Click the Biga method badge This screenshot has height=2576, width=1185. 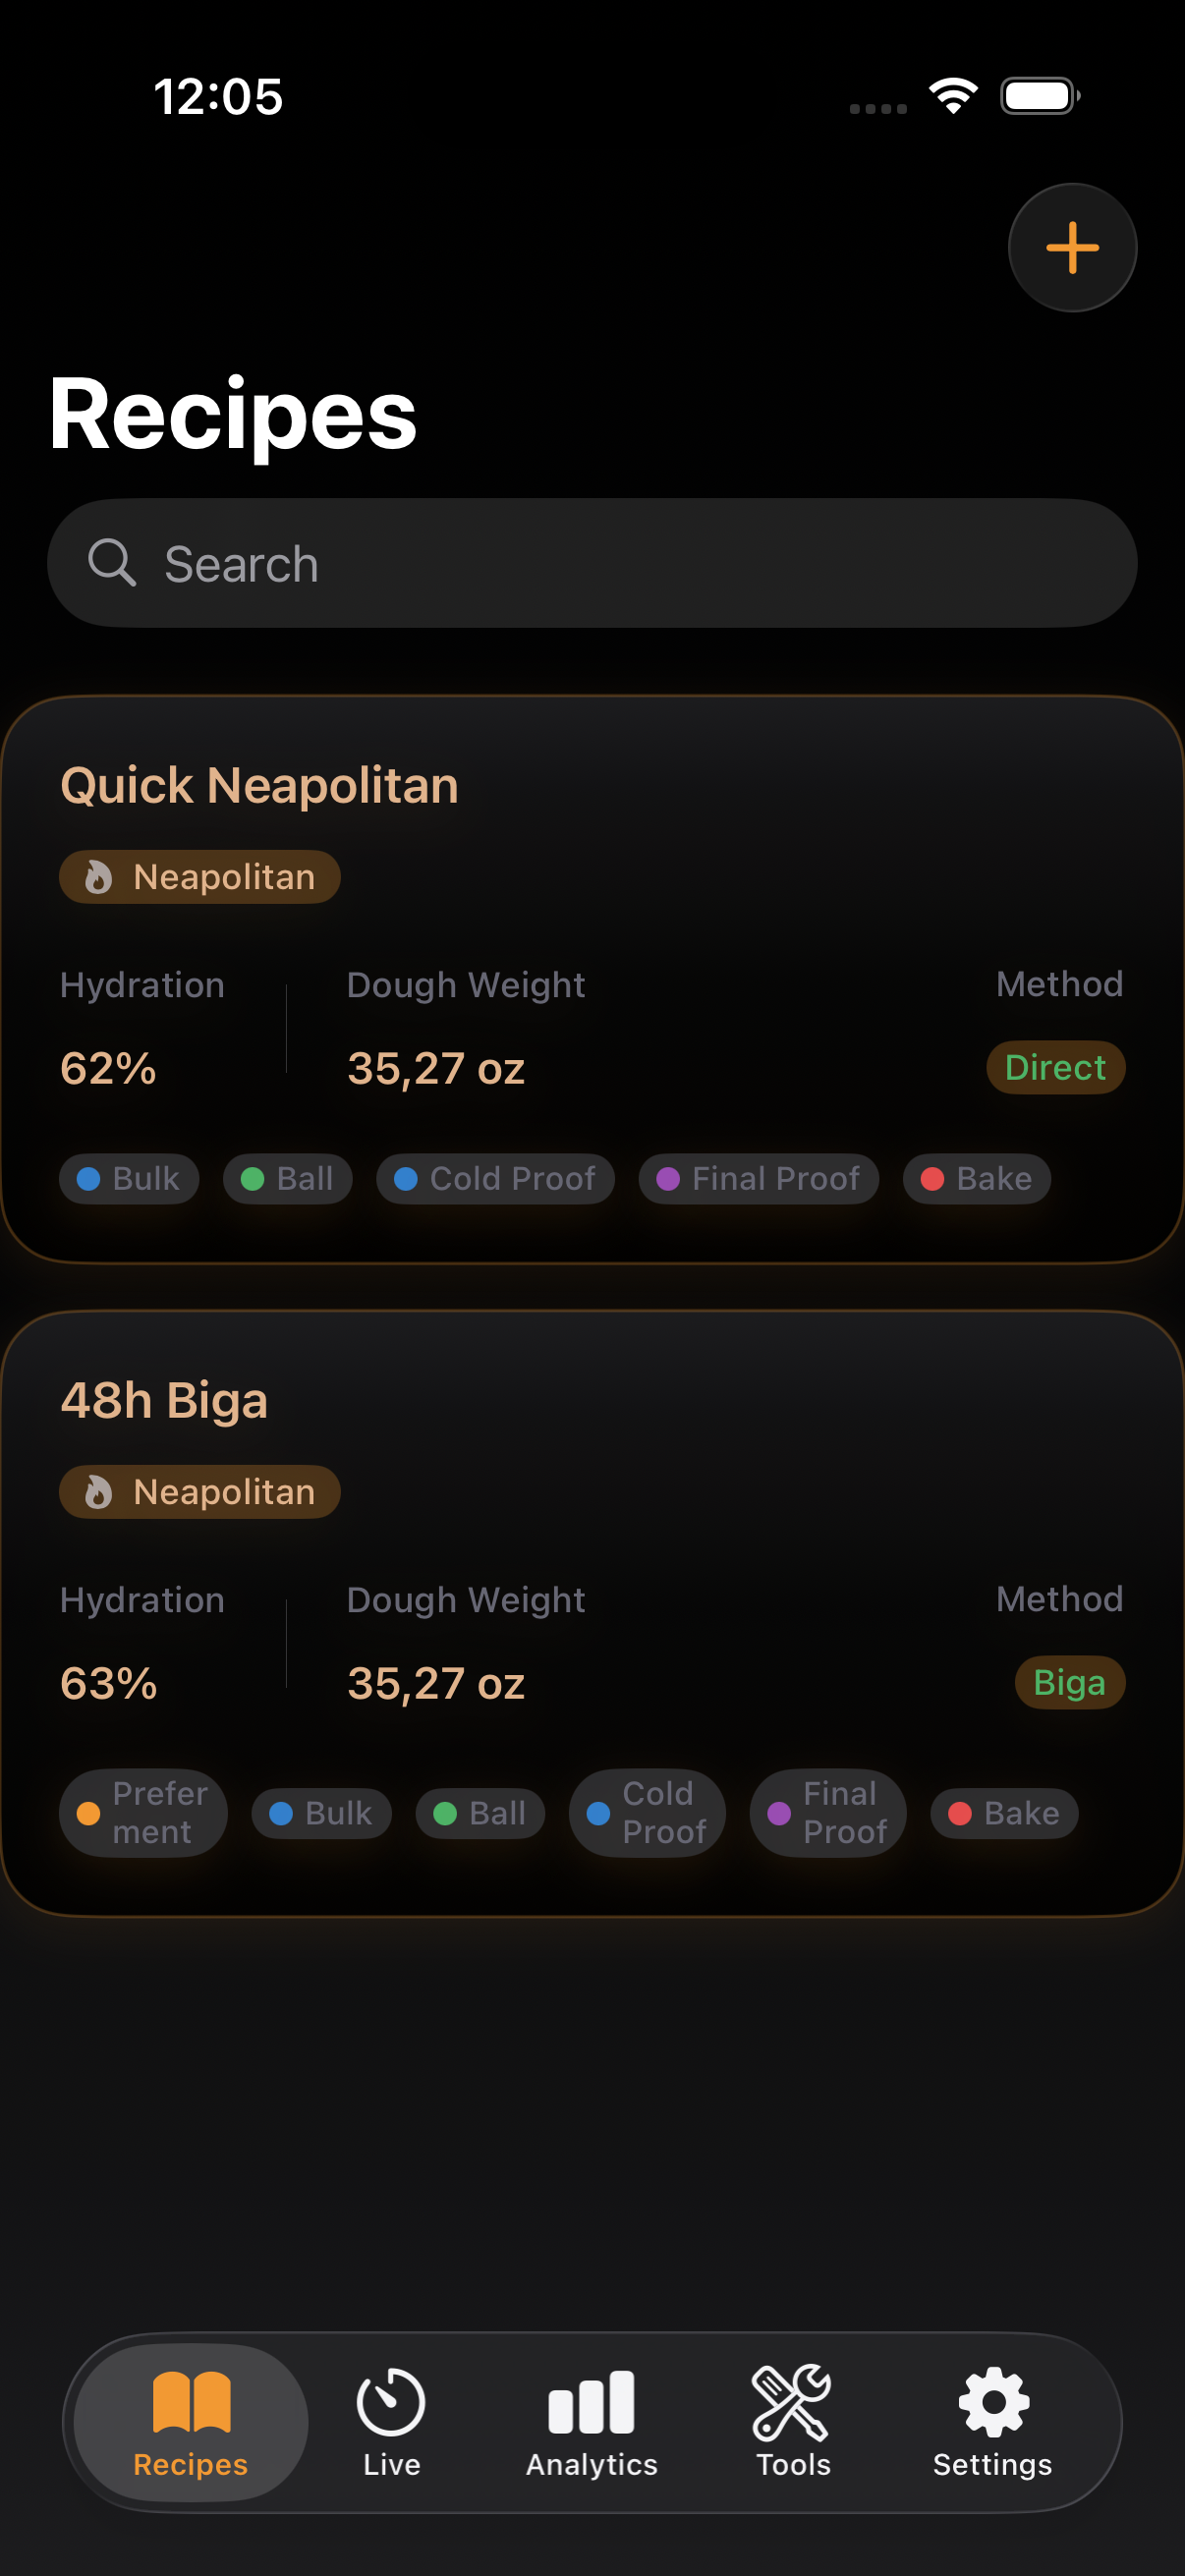pyautogui.click(x=1069, y=1682)
